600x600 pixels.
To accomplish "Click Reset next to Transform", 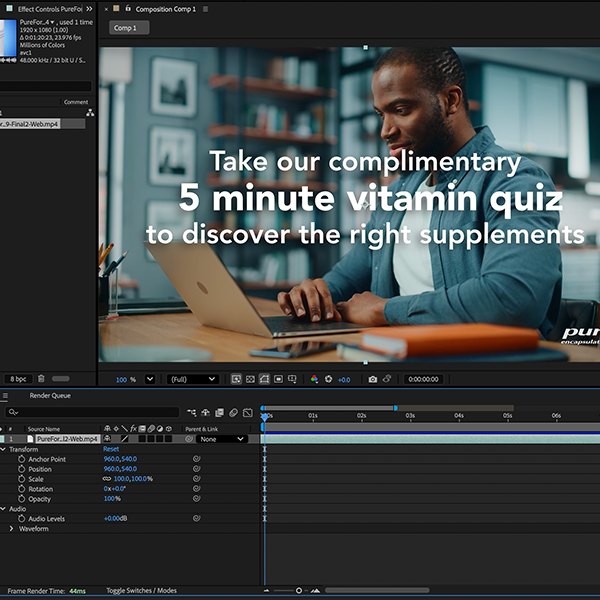I will click(x=111, y=449).
